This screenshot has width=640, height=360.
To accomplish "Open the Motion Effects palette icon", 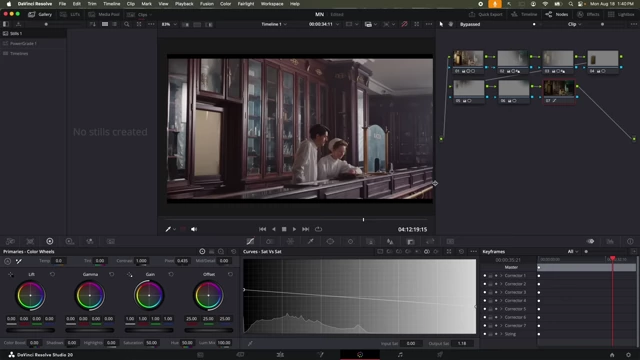I will [111, 242].
